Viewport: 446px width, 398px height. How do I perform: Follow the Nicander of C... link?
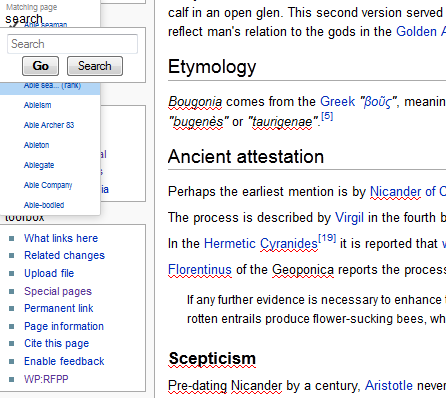point(408,192)
